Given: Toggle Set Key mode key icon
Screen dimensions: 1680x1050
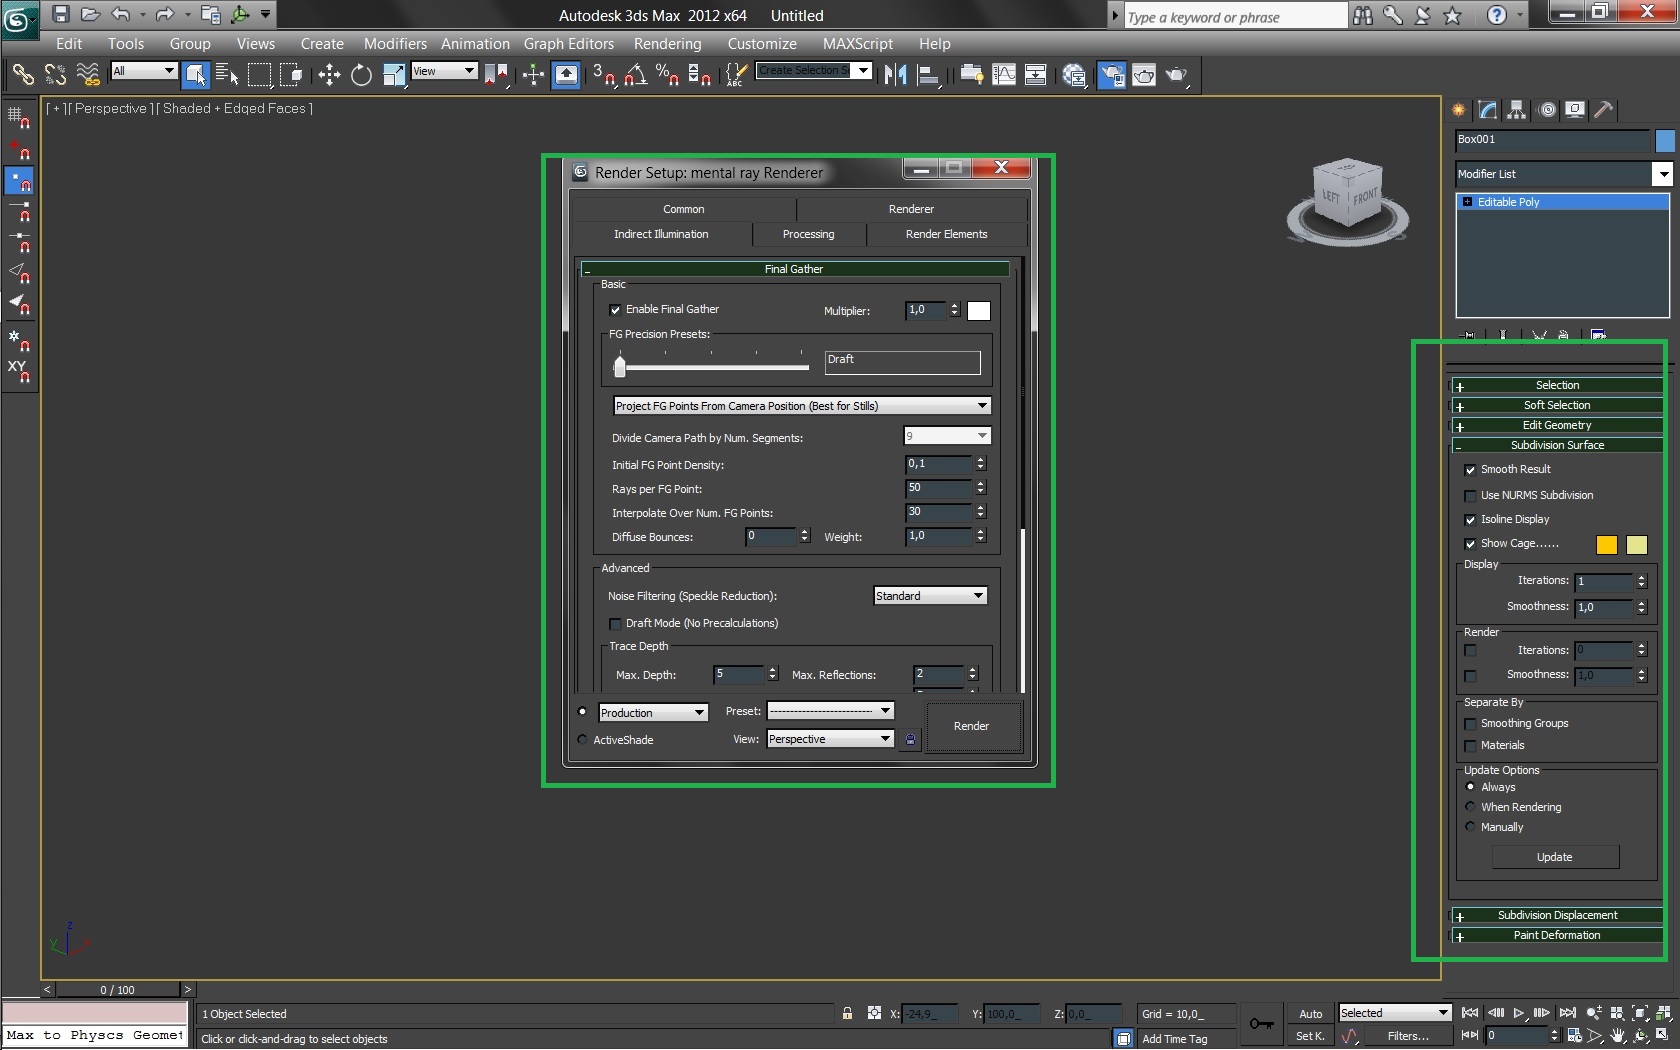Looking at the screenshot, I should (x=1262, y=1024).
